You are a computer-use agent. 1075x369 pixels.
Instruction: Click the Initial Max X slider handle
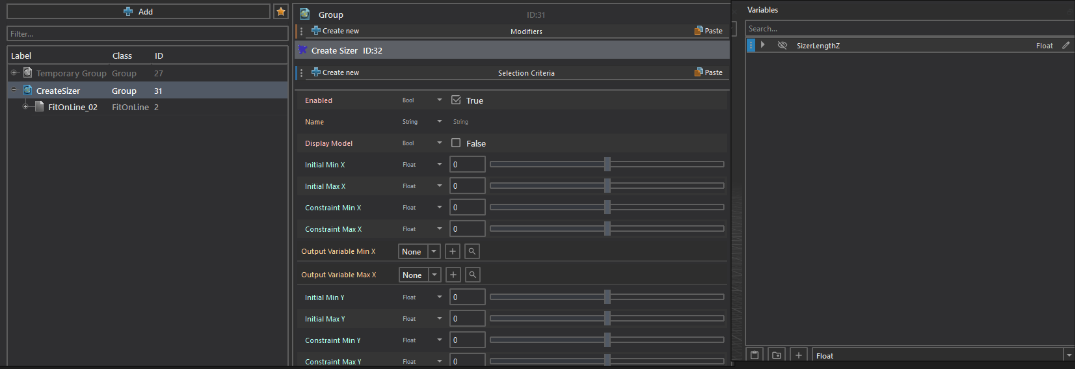point(607,186)
